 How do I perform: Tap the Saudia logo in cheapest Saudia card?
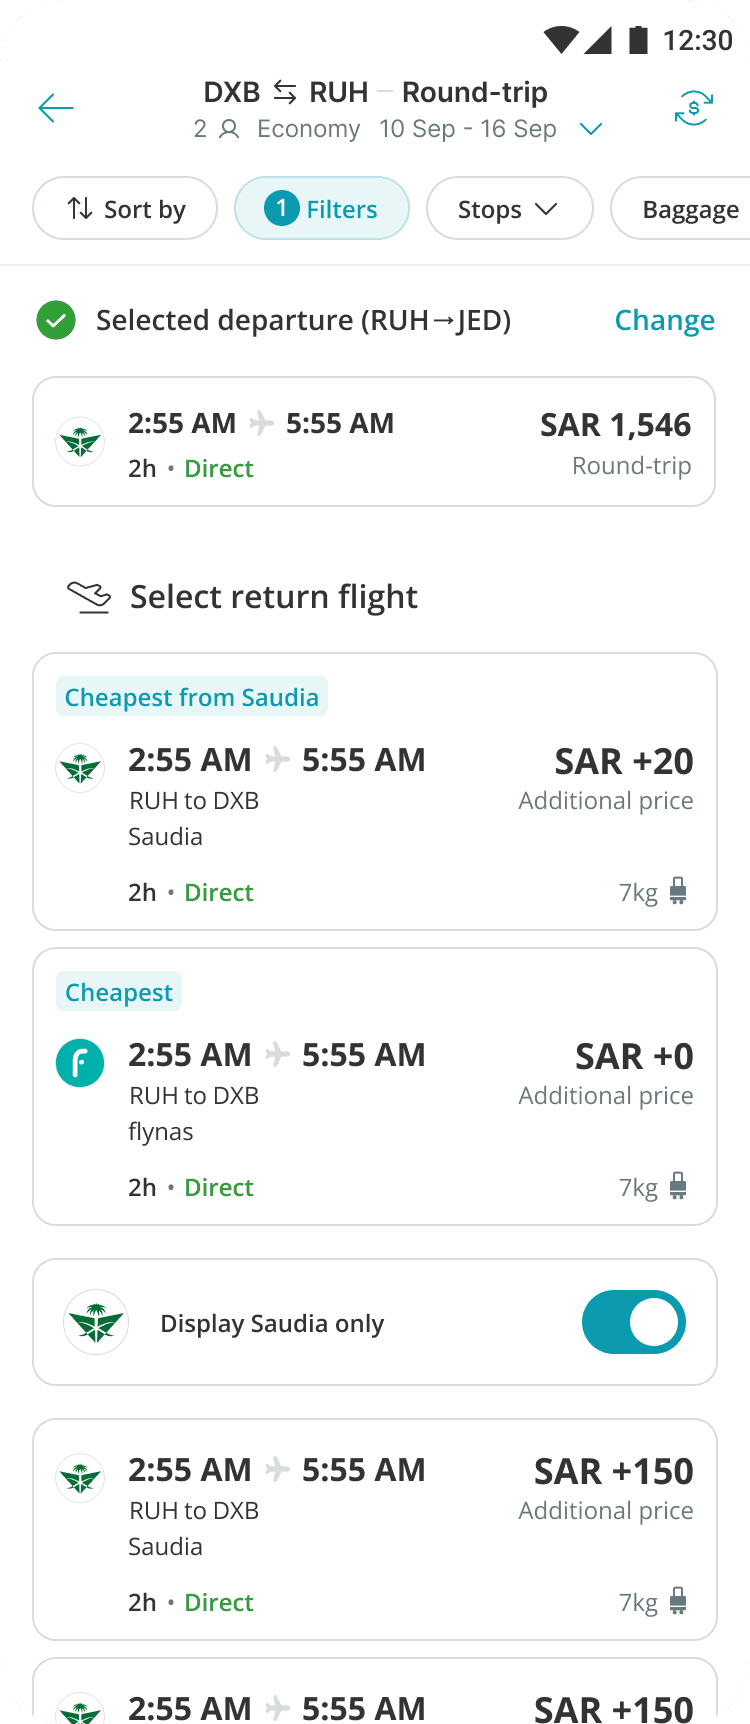pos(80,768)
